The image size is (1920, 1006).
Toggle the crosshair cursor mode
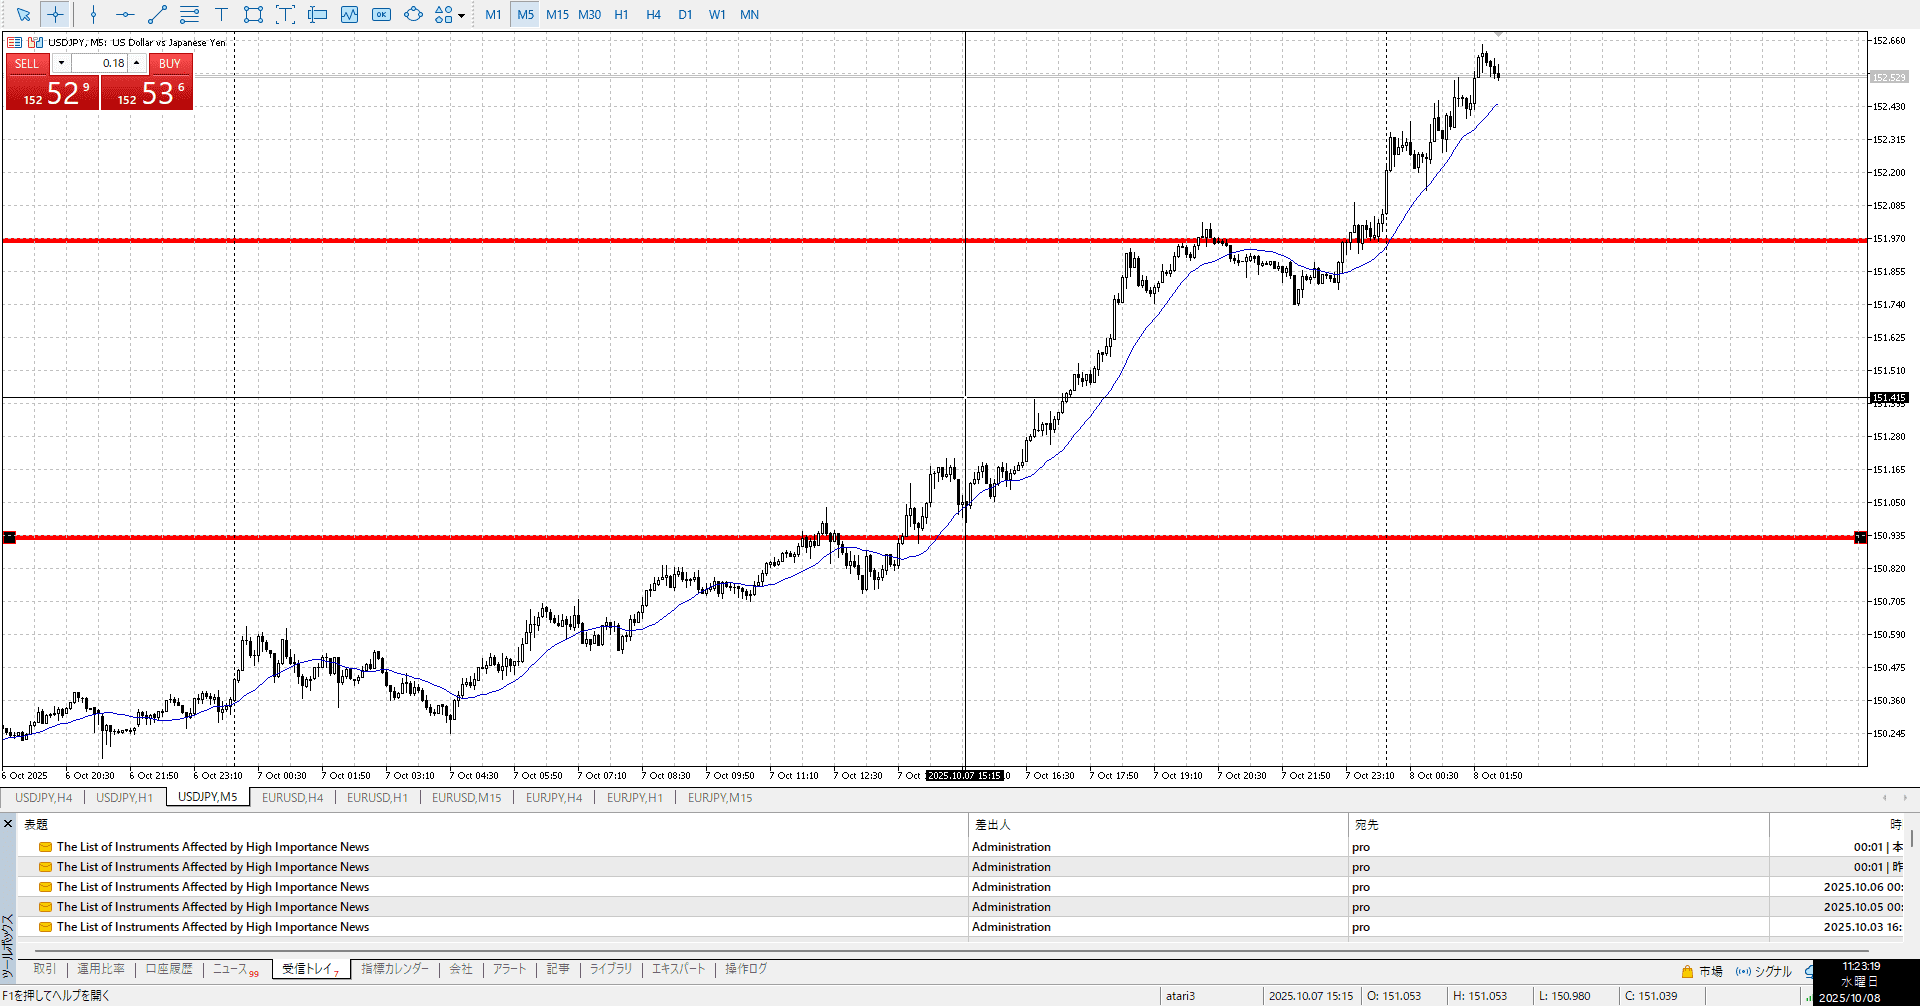point(55,15)
